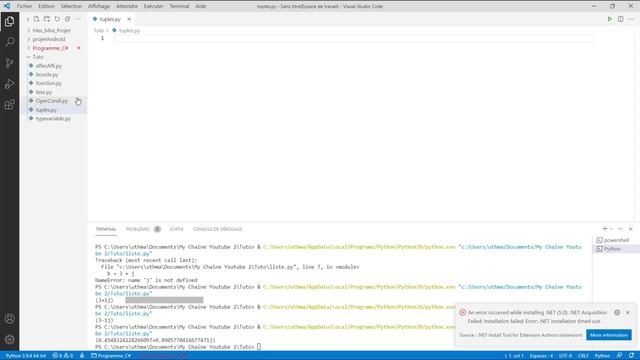The width and height of the screenshot is (640, 360).
Task: Select the Python terminal entry
Action: 616,249
